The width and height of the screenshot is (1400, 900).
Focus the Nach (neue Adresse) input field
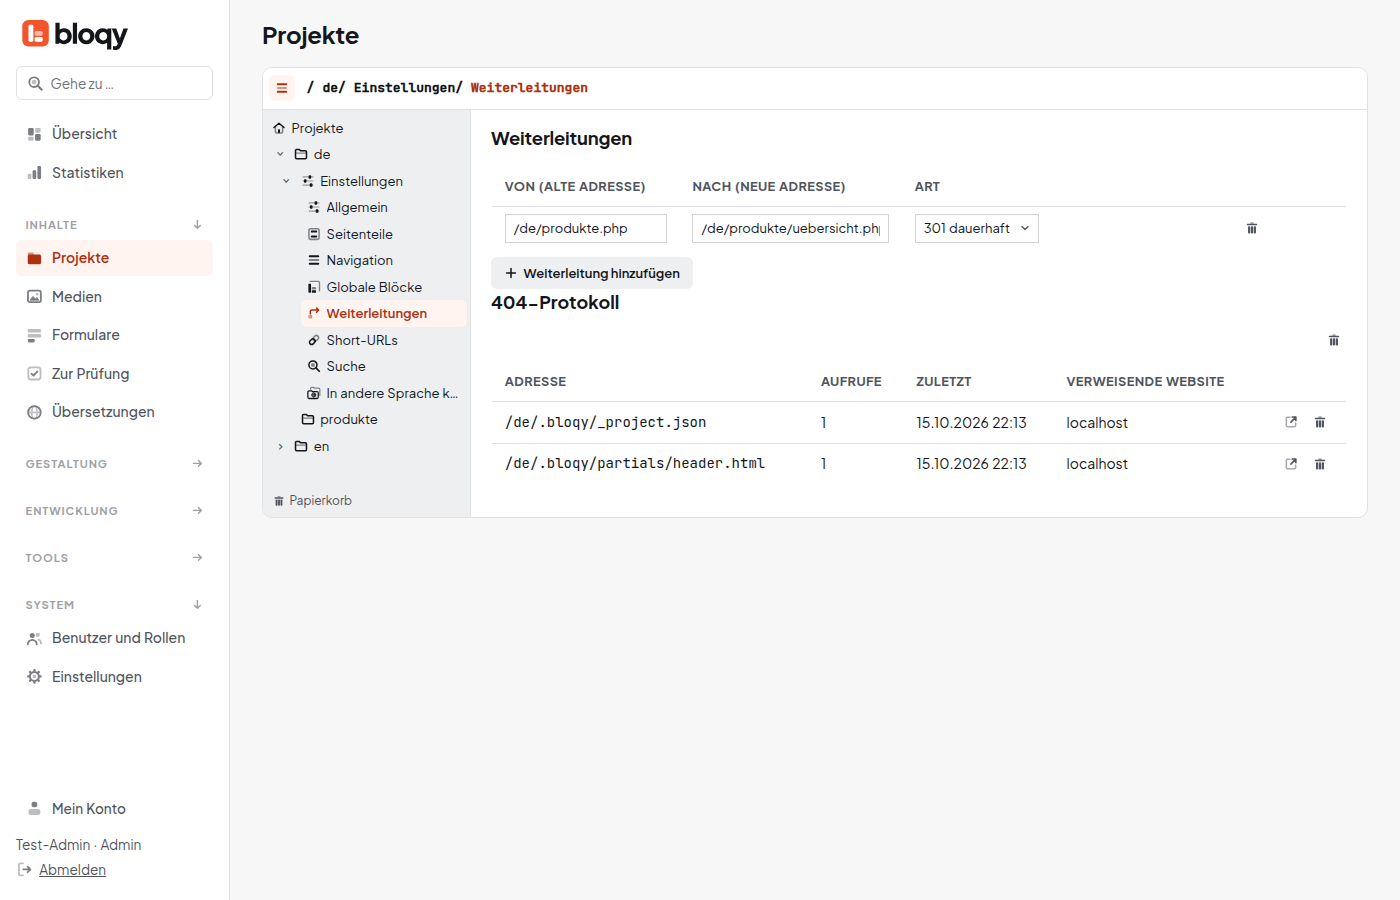[x=790, y=228]
